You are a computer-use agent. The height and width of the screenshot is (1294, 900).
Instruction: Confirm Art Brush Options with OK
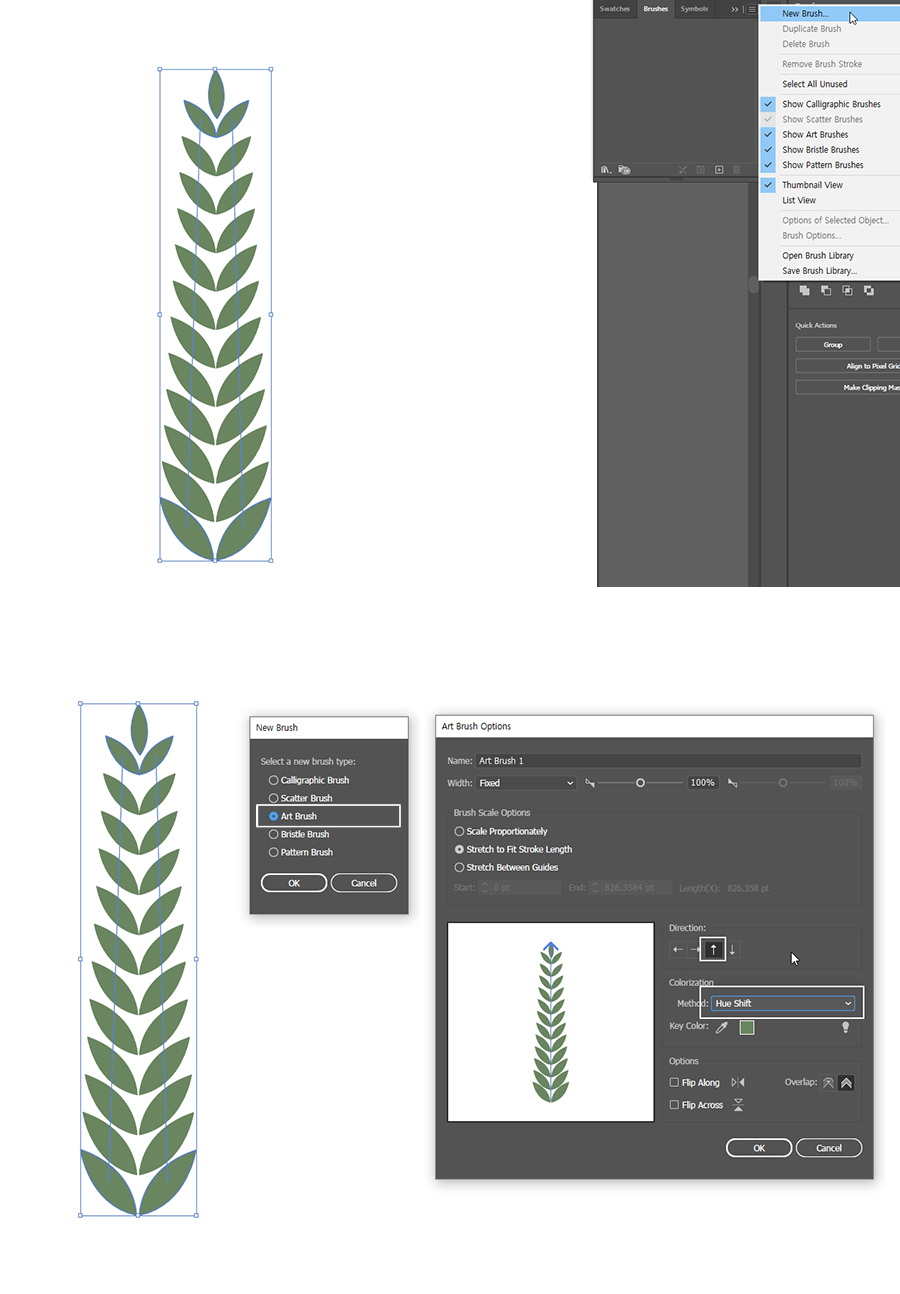click(759, 1148)
